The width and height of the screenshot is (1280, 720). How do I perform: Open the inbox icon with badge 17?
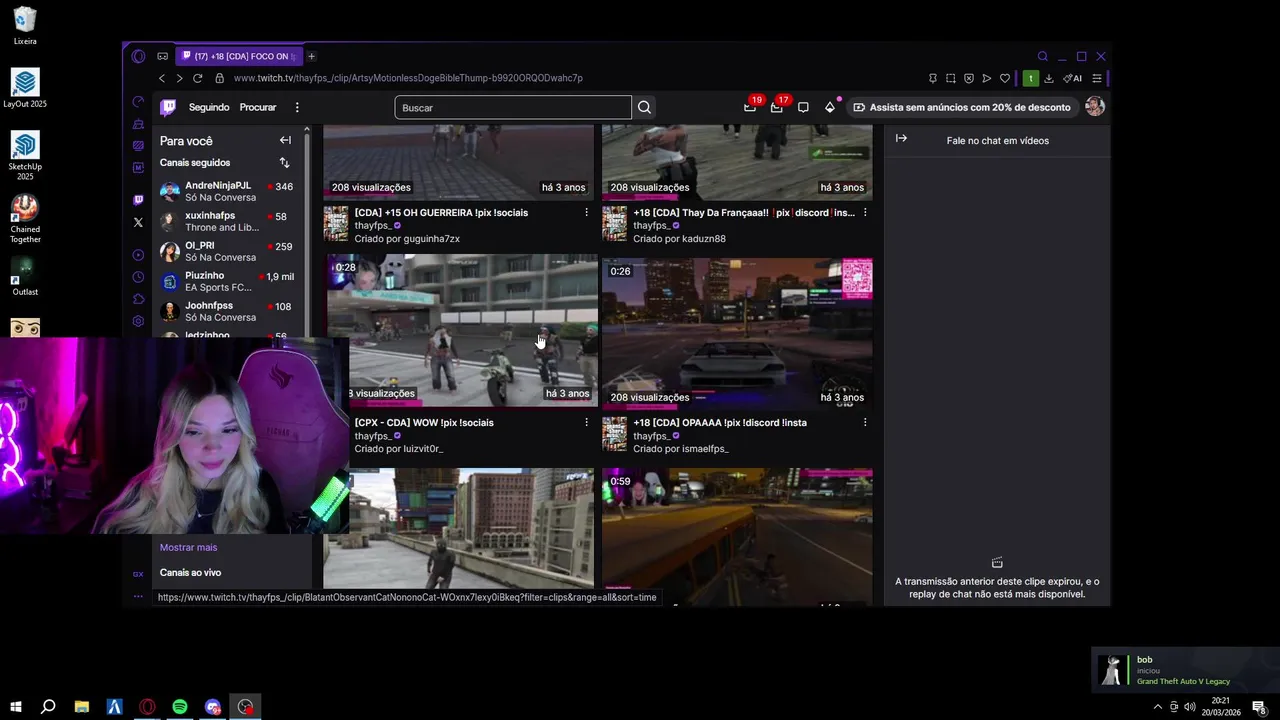tap(777, 107)
